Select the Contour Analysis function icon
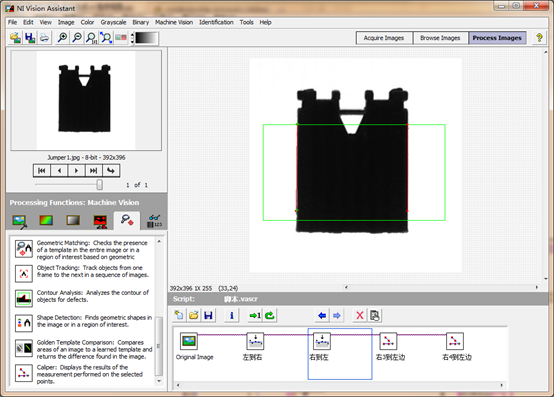 [24, 299]
